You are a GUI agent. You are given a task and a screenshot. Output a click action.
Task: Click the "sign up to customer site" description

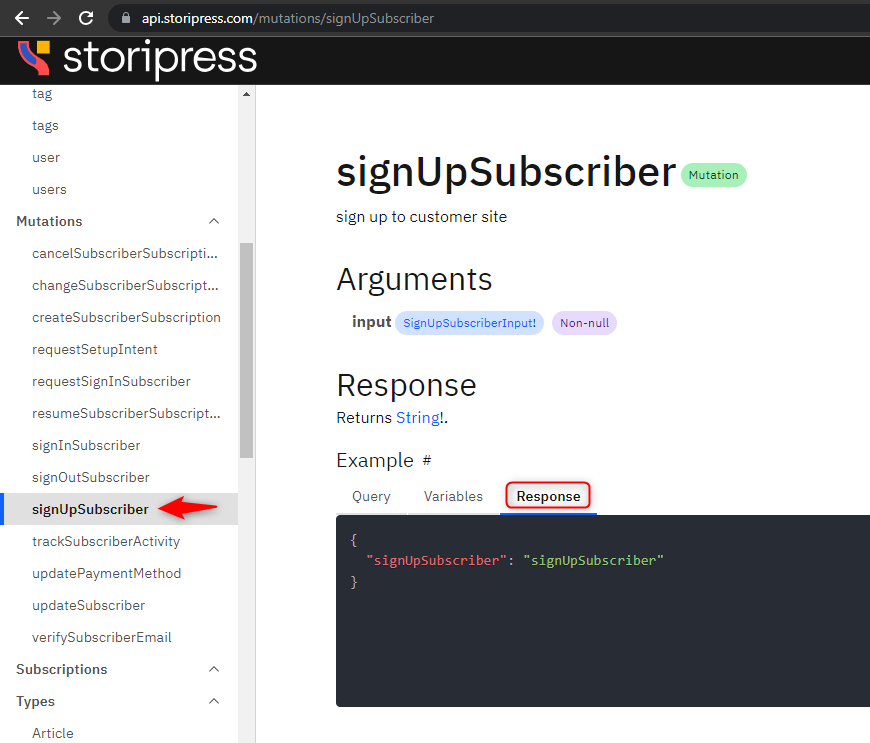[421, 217]
